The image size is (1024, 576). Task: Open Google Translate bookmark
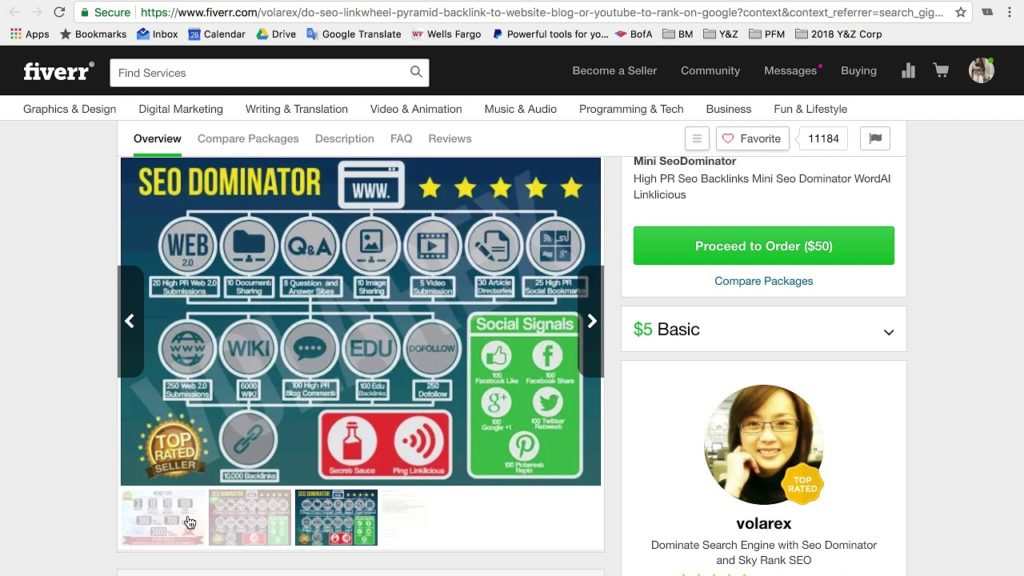coord(353,34)
